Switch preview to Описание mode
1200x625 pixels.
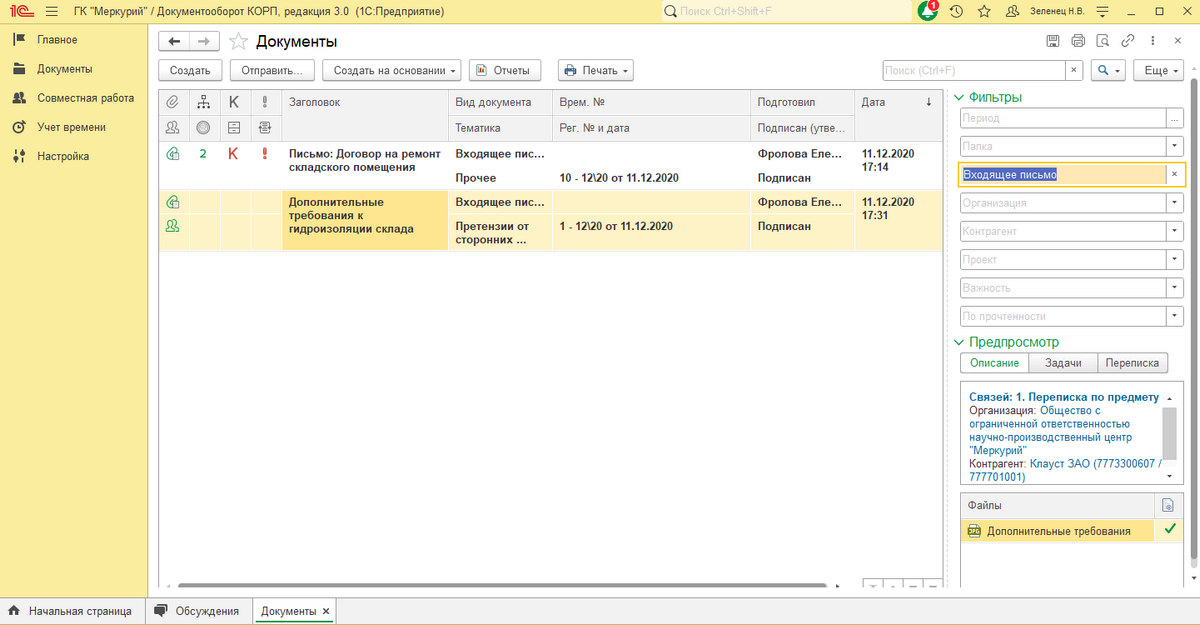tap(993, 363)
